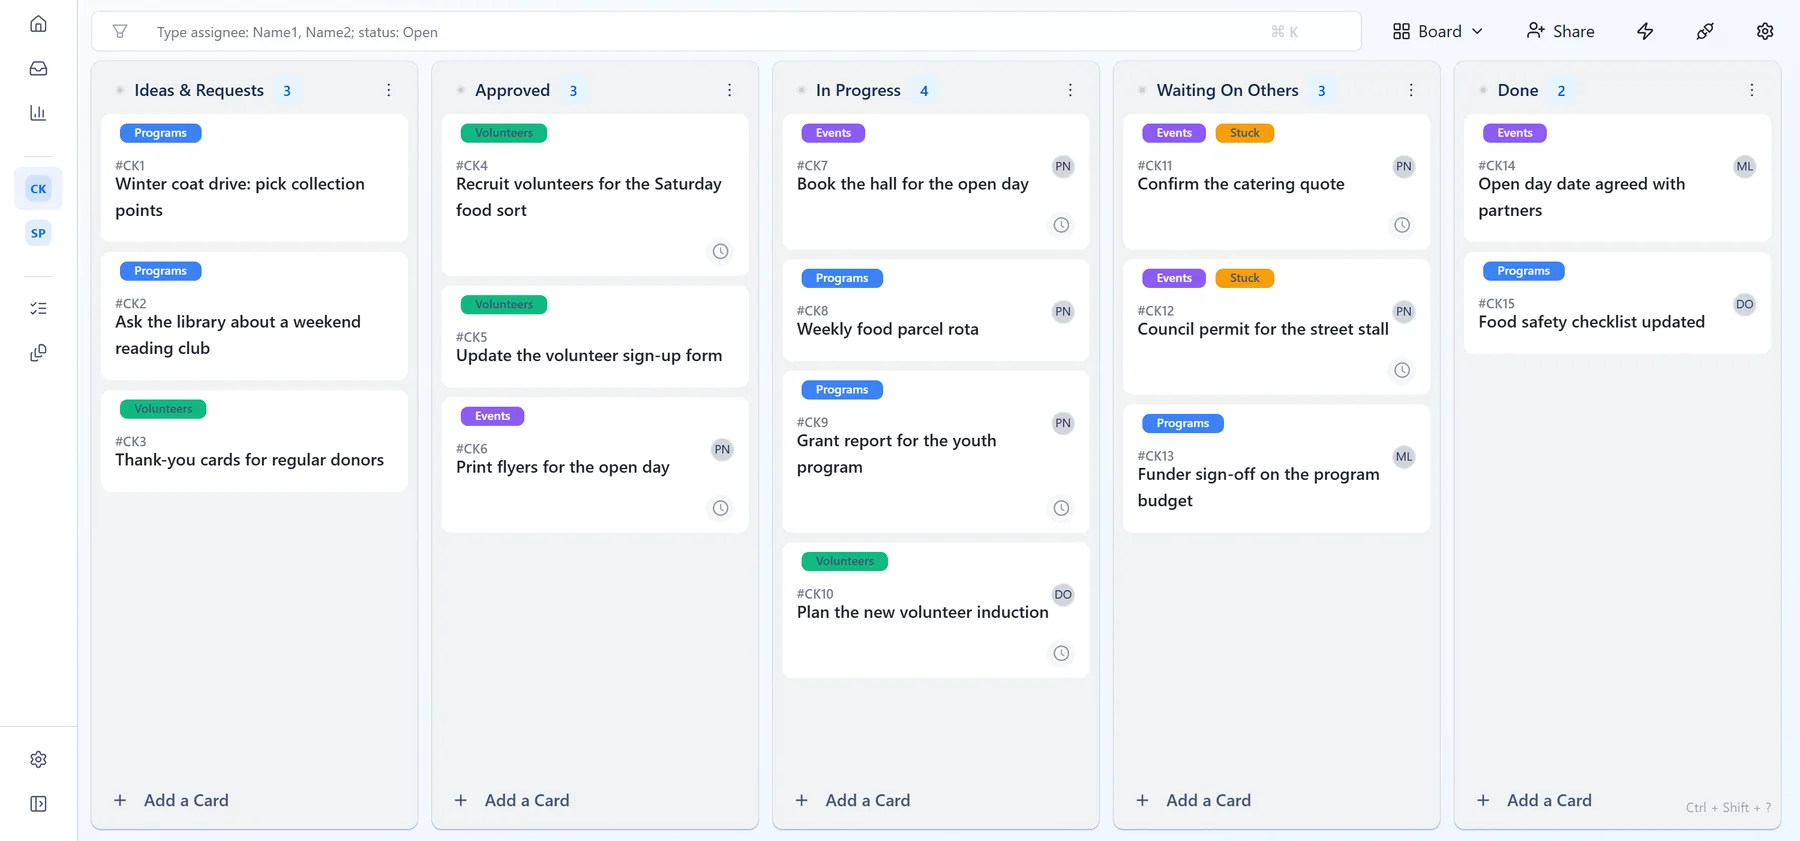This screenshot has width=1800, height=841.
Task: Click the DO avatar on card CK15
Action: 1745,305
